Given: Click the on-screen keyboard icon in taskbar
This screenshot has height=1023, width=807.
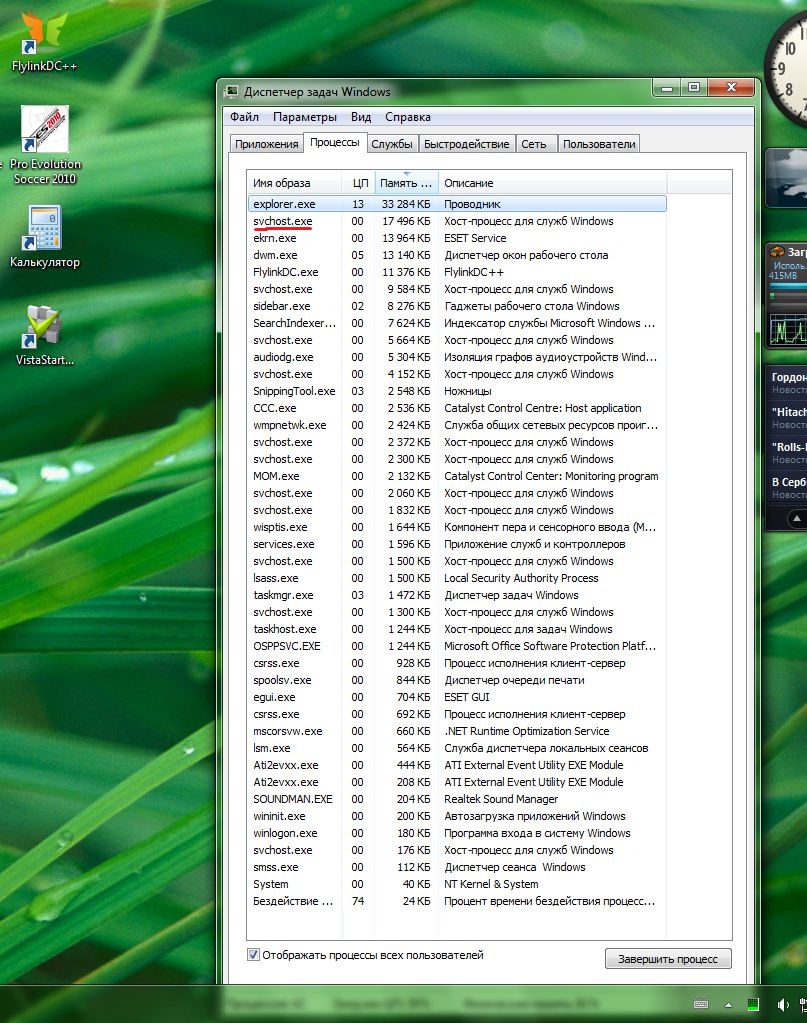Looking at the screenshot, I should point(701,1004).
